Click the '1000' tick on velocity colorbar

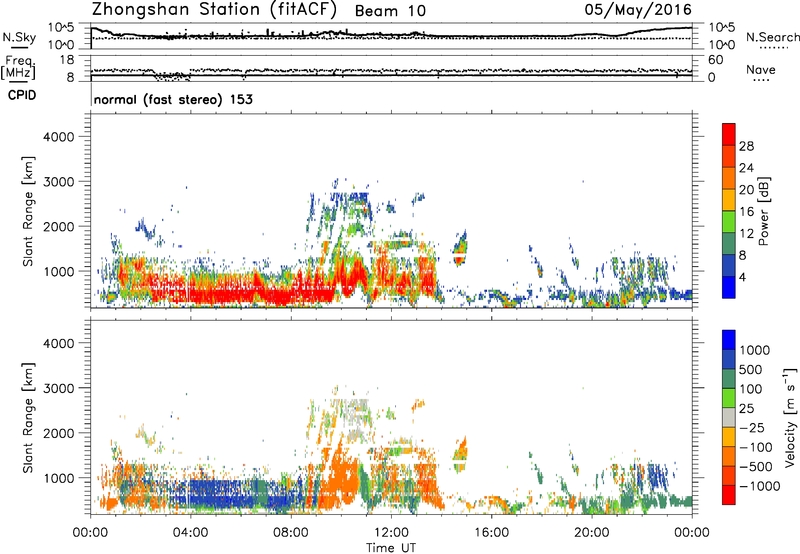pos(755,350)
